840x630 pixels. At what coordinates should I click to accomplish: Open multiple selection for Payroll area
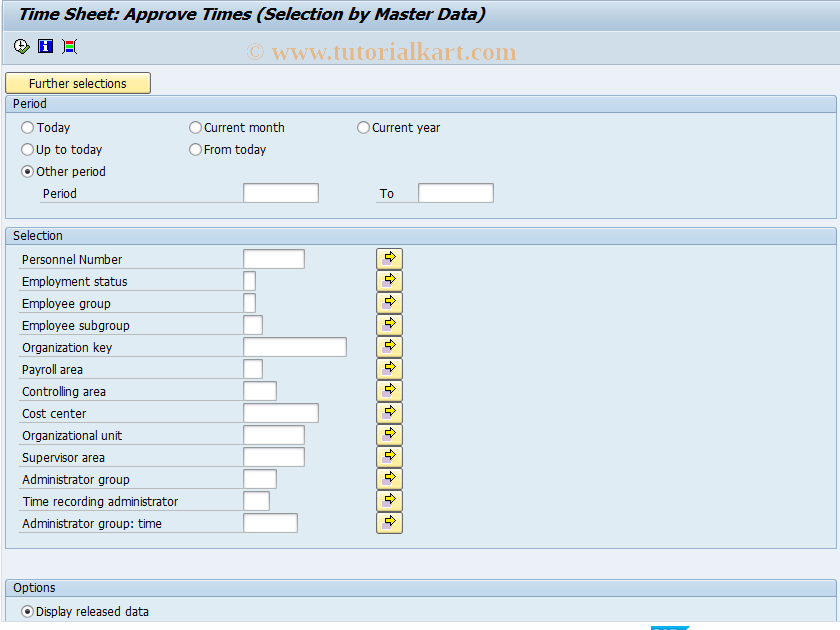pyautogui.click(x=389, y=368)
